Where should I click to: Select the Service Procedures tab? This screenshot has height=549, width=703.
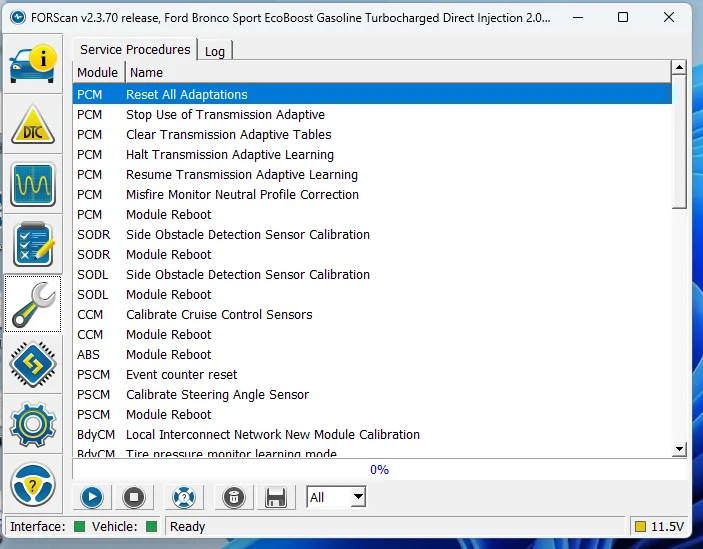[135, 50]
